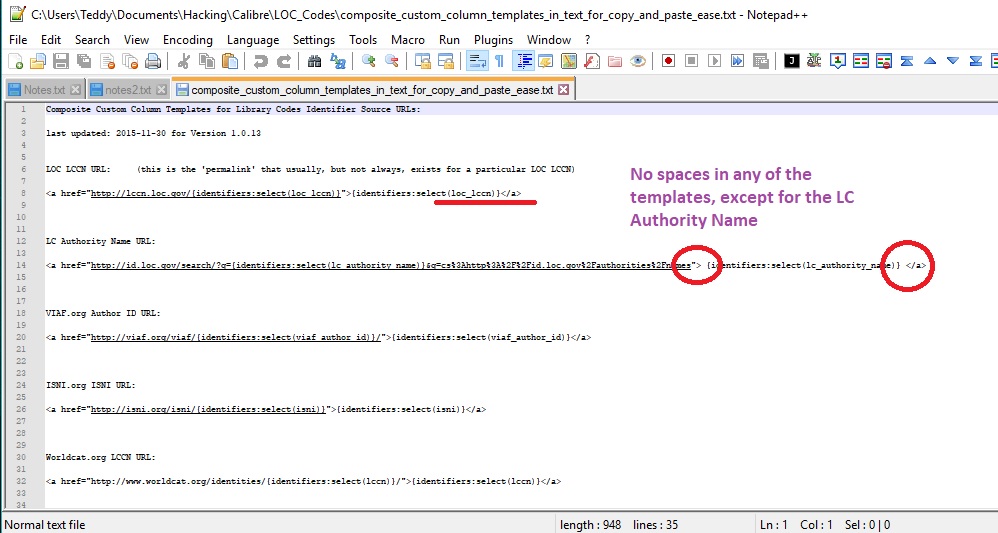This screenshot has width=998, height=533.
Task: Start macro recording with red dot
Action: (668, 61)
